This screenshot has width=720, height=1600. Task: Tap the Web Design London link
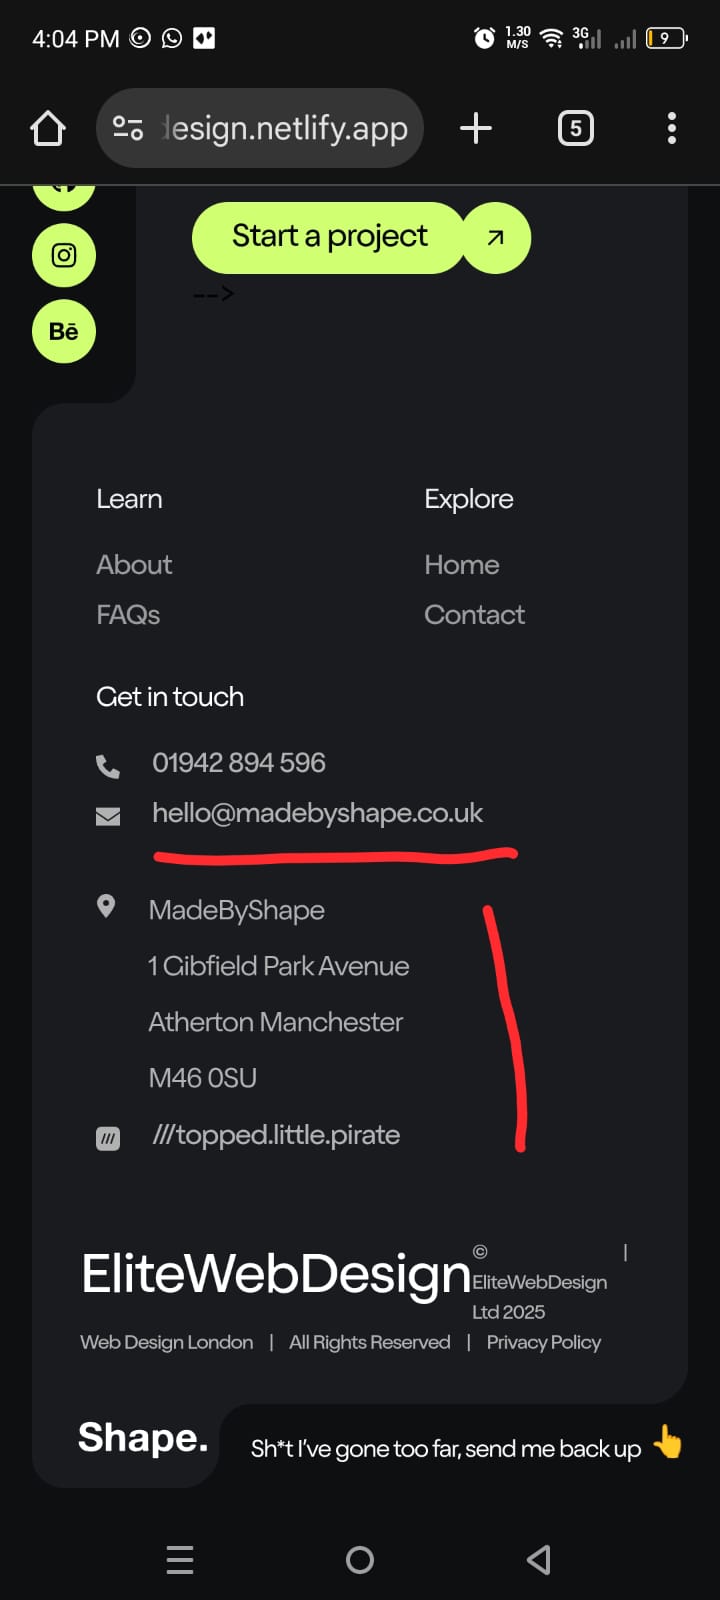pyautogui.click(x=167, y=1342)
